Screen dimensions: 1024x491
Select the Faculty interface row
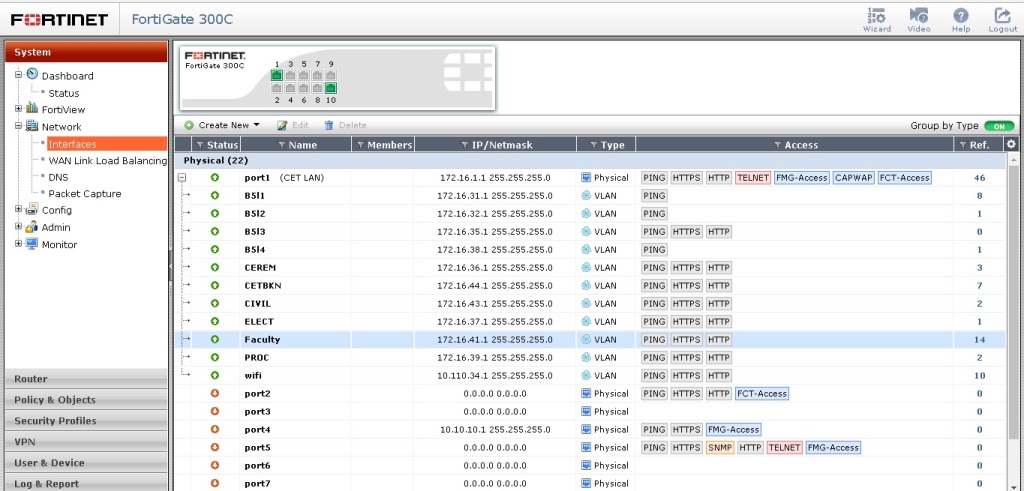[589, 340]
